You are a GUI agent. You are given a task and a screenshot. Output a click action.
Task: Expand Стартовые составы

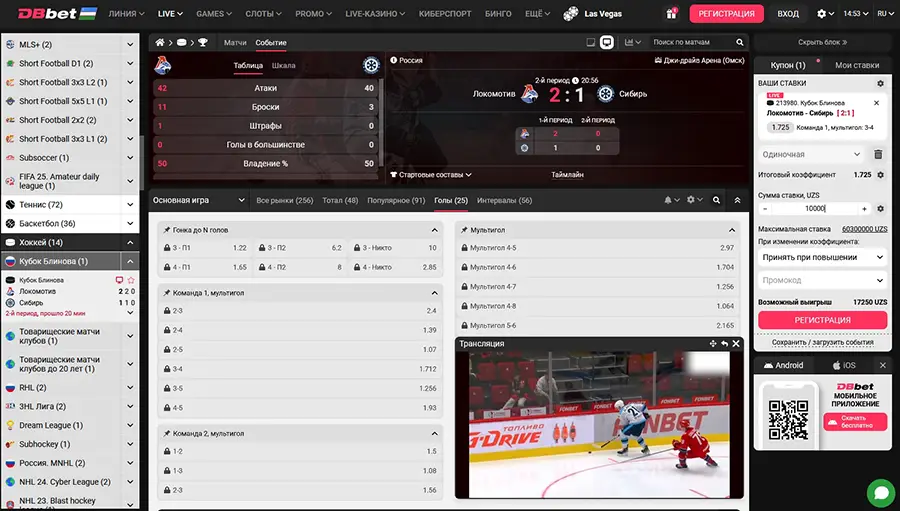pos(431,175)
